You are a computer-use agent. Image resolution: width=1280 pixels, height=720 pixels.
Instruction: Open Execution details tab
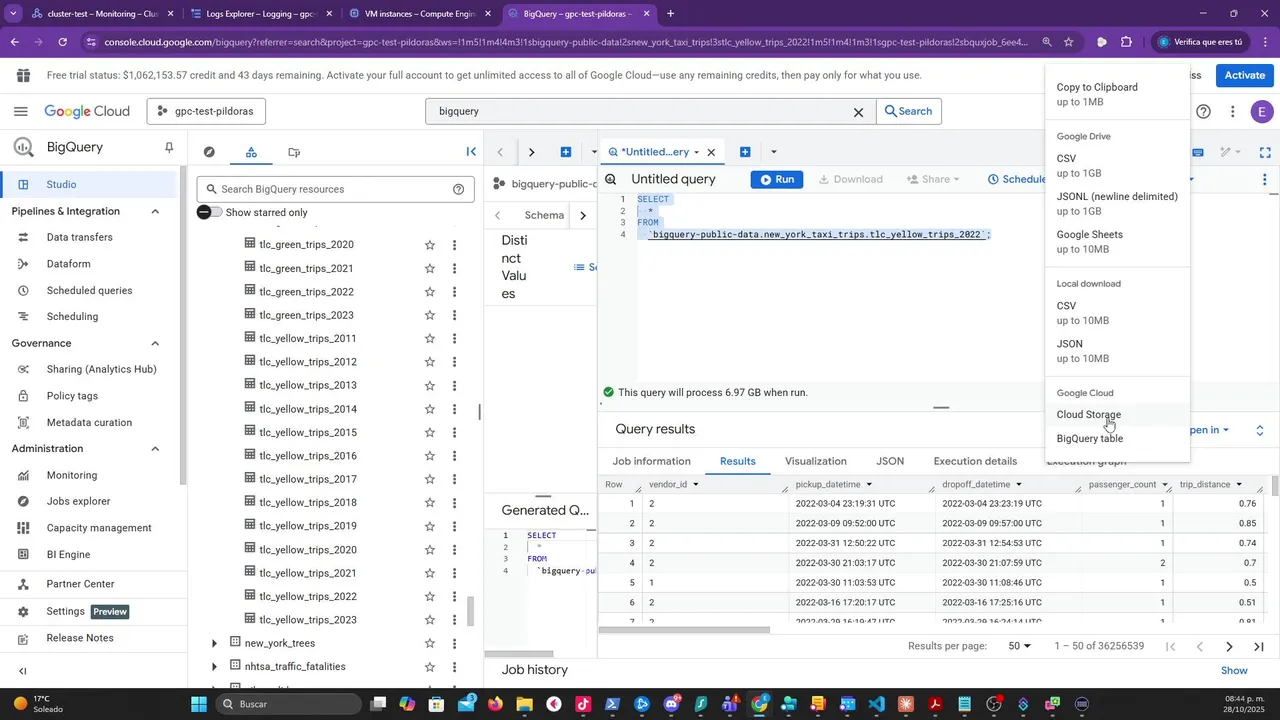click(975, 462)
